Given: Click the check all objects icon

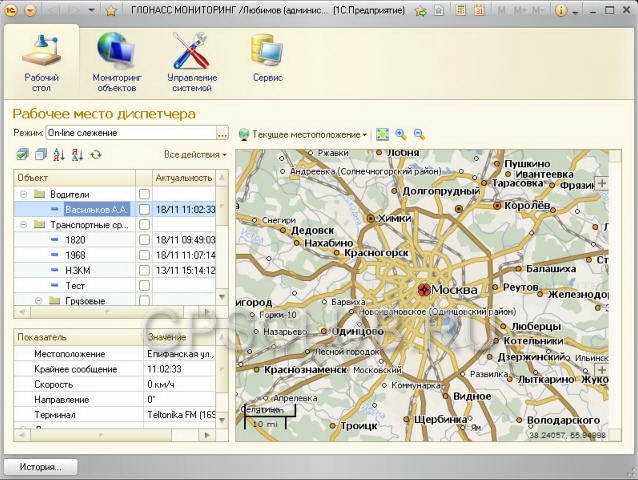Looking at the screenshot, I should [x=22, y=155].
